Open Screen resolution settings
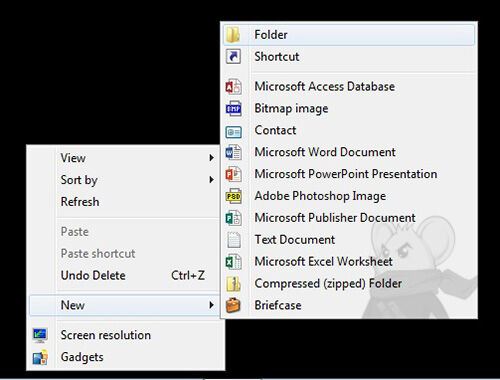 point(125,335)
